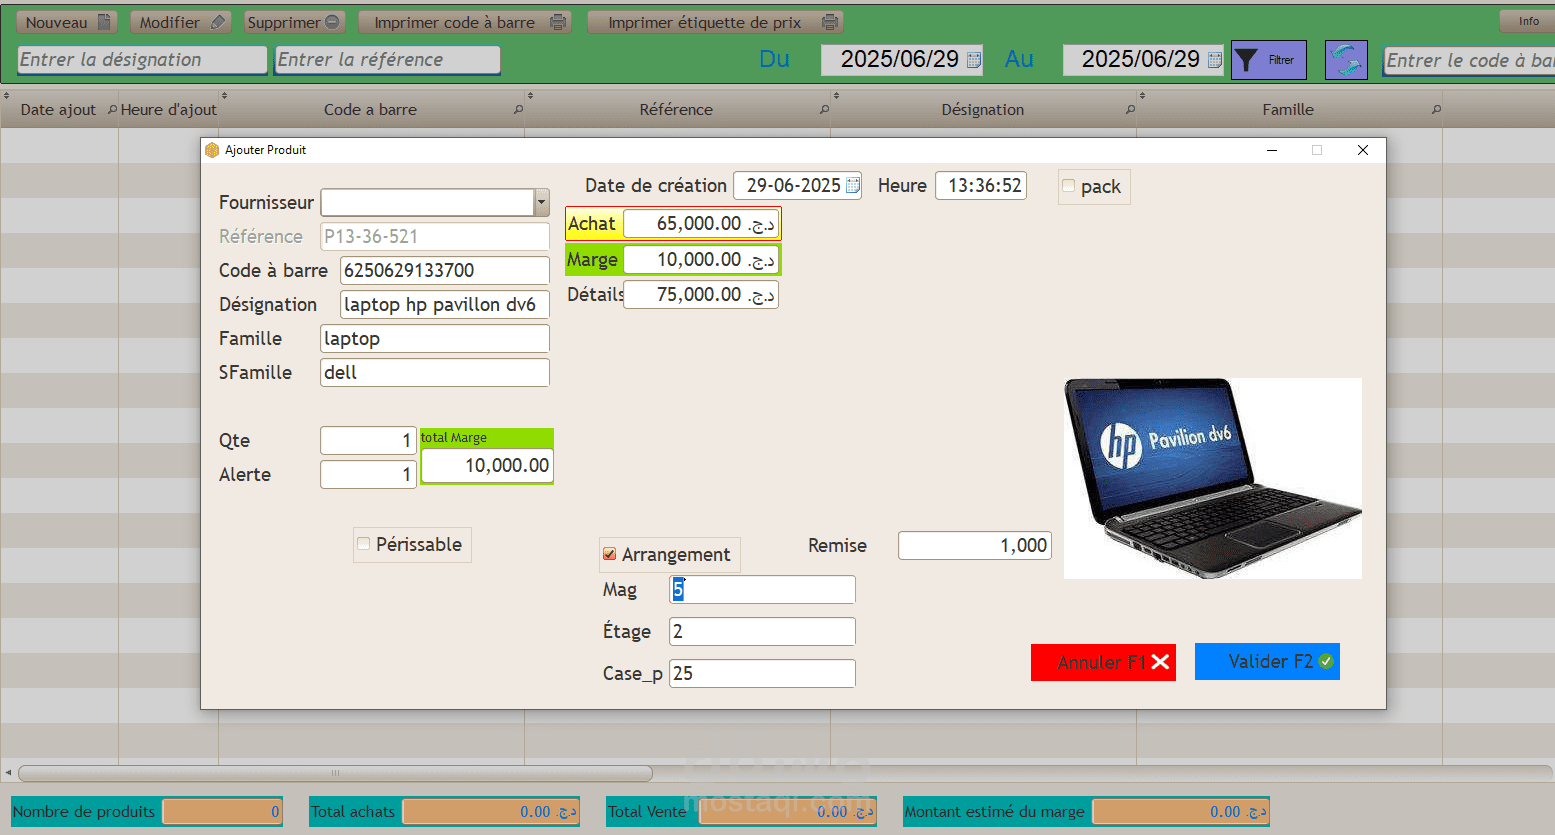Open the Info button

point(1527,21)
